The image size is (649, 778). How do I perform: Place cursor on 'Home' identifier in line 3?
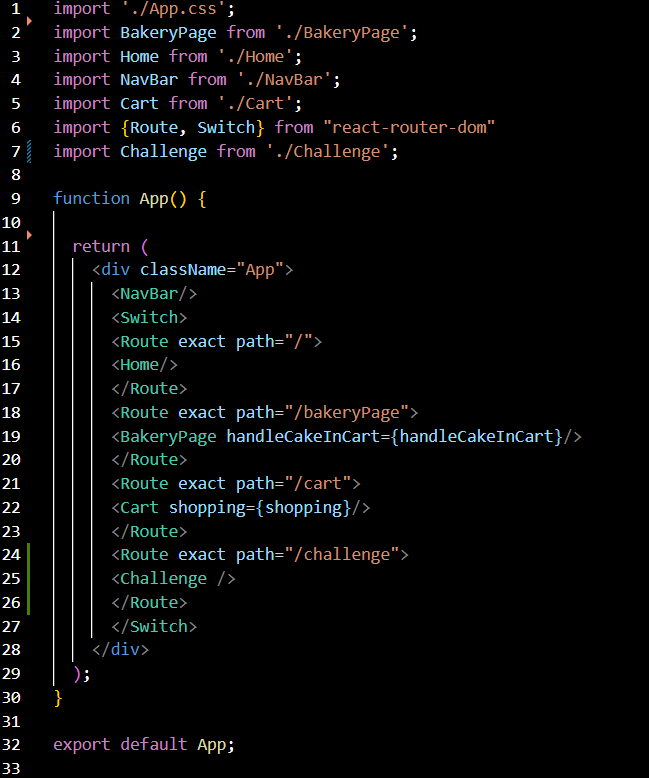pos(139,57)
